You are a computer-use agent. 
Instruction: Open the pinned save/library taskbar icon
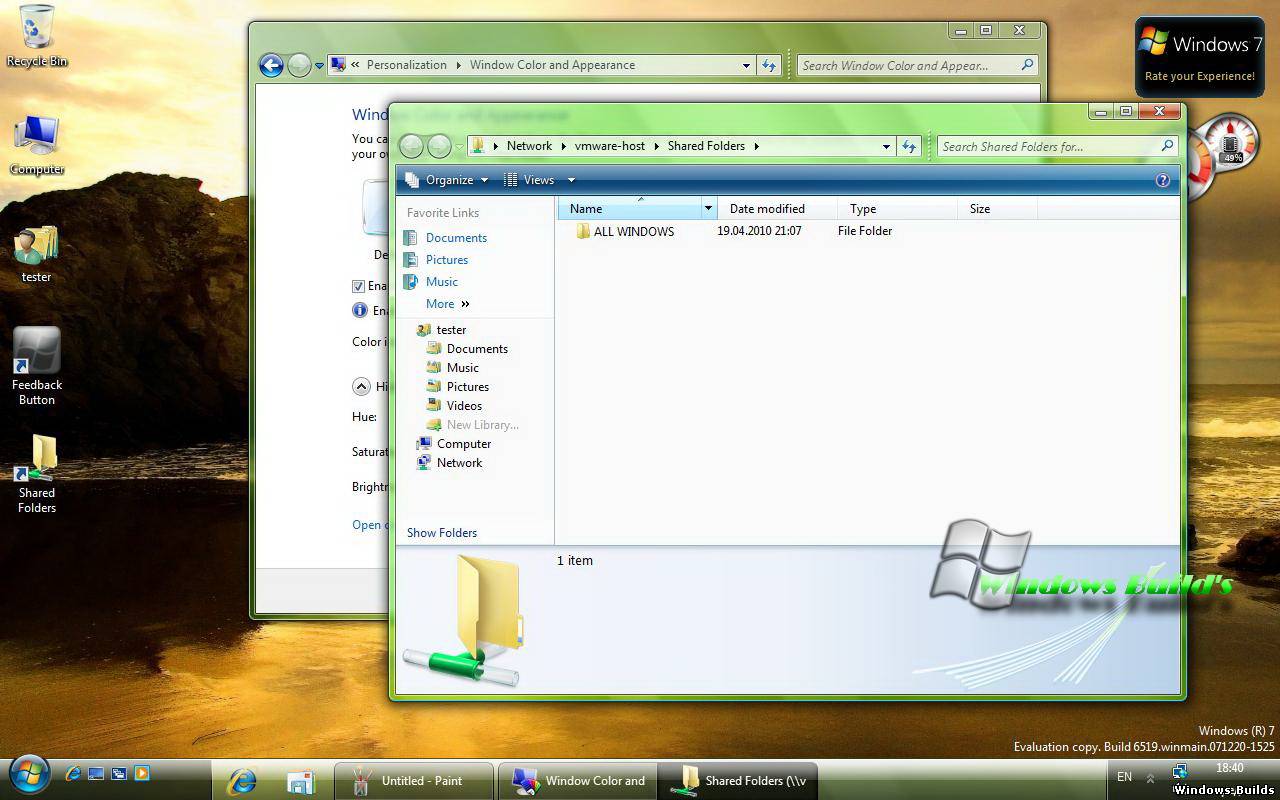[301, 781]
